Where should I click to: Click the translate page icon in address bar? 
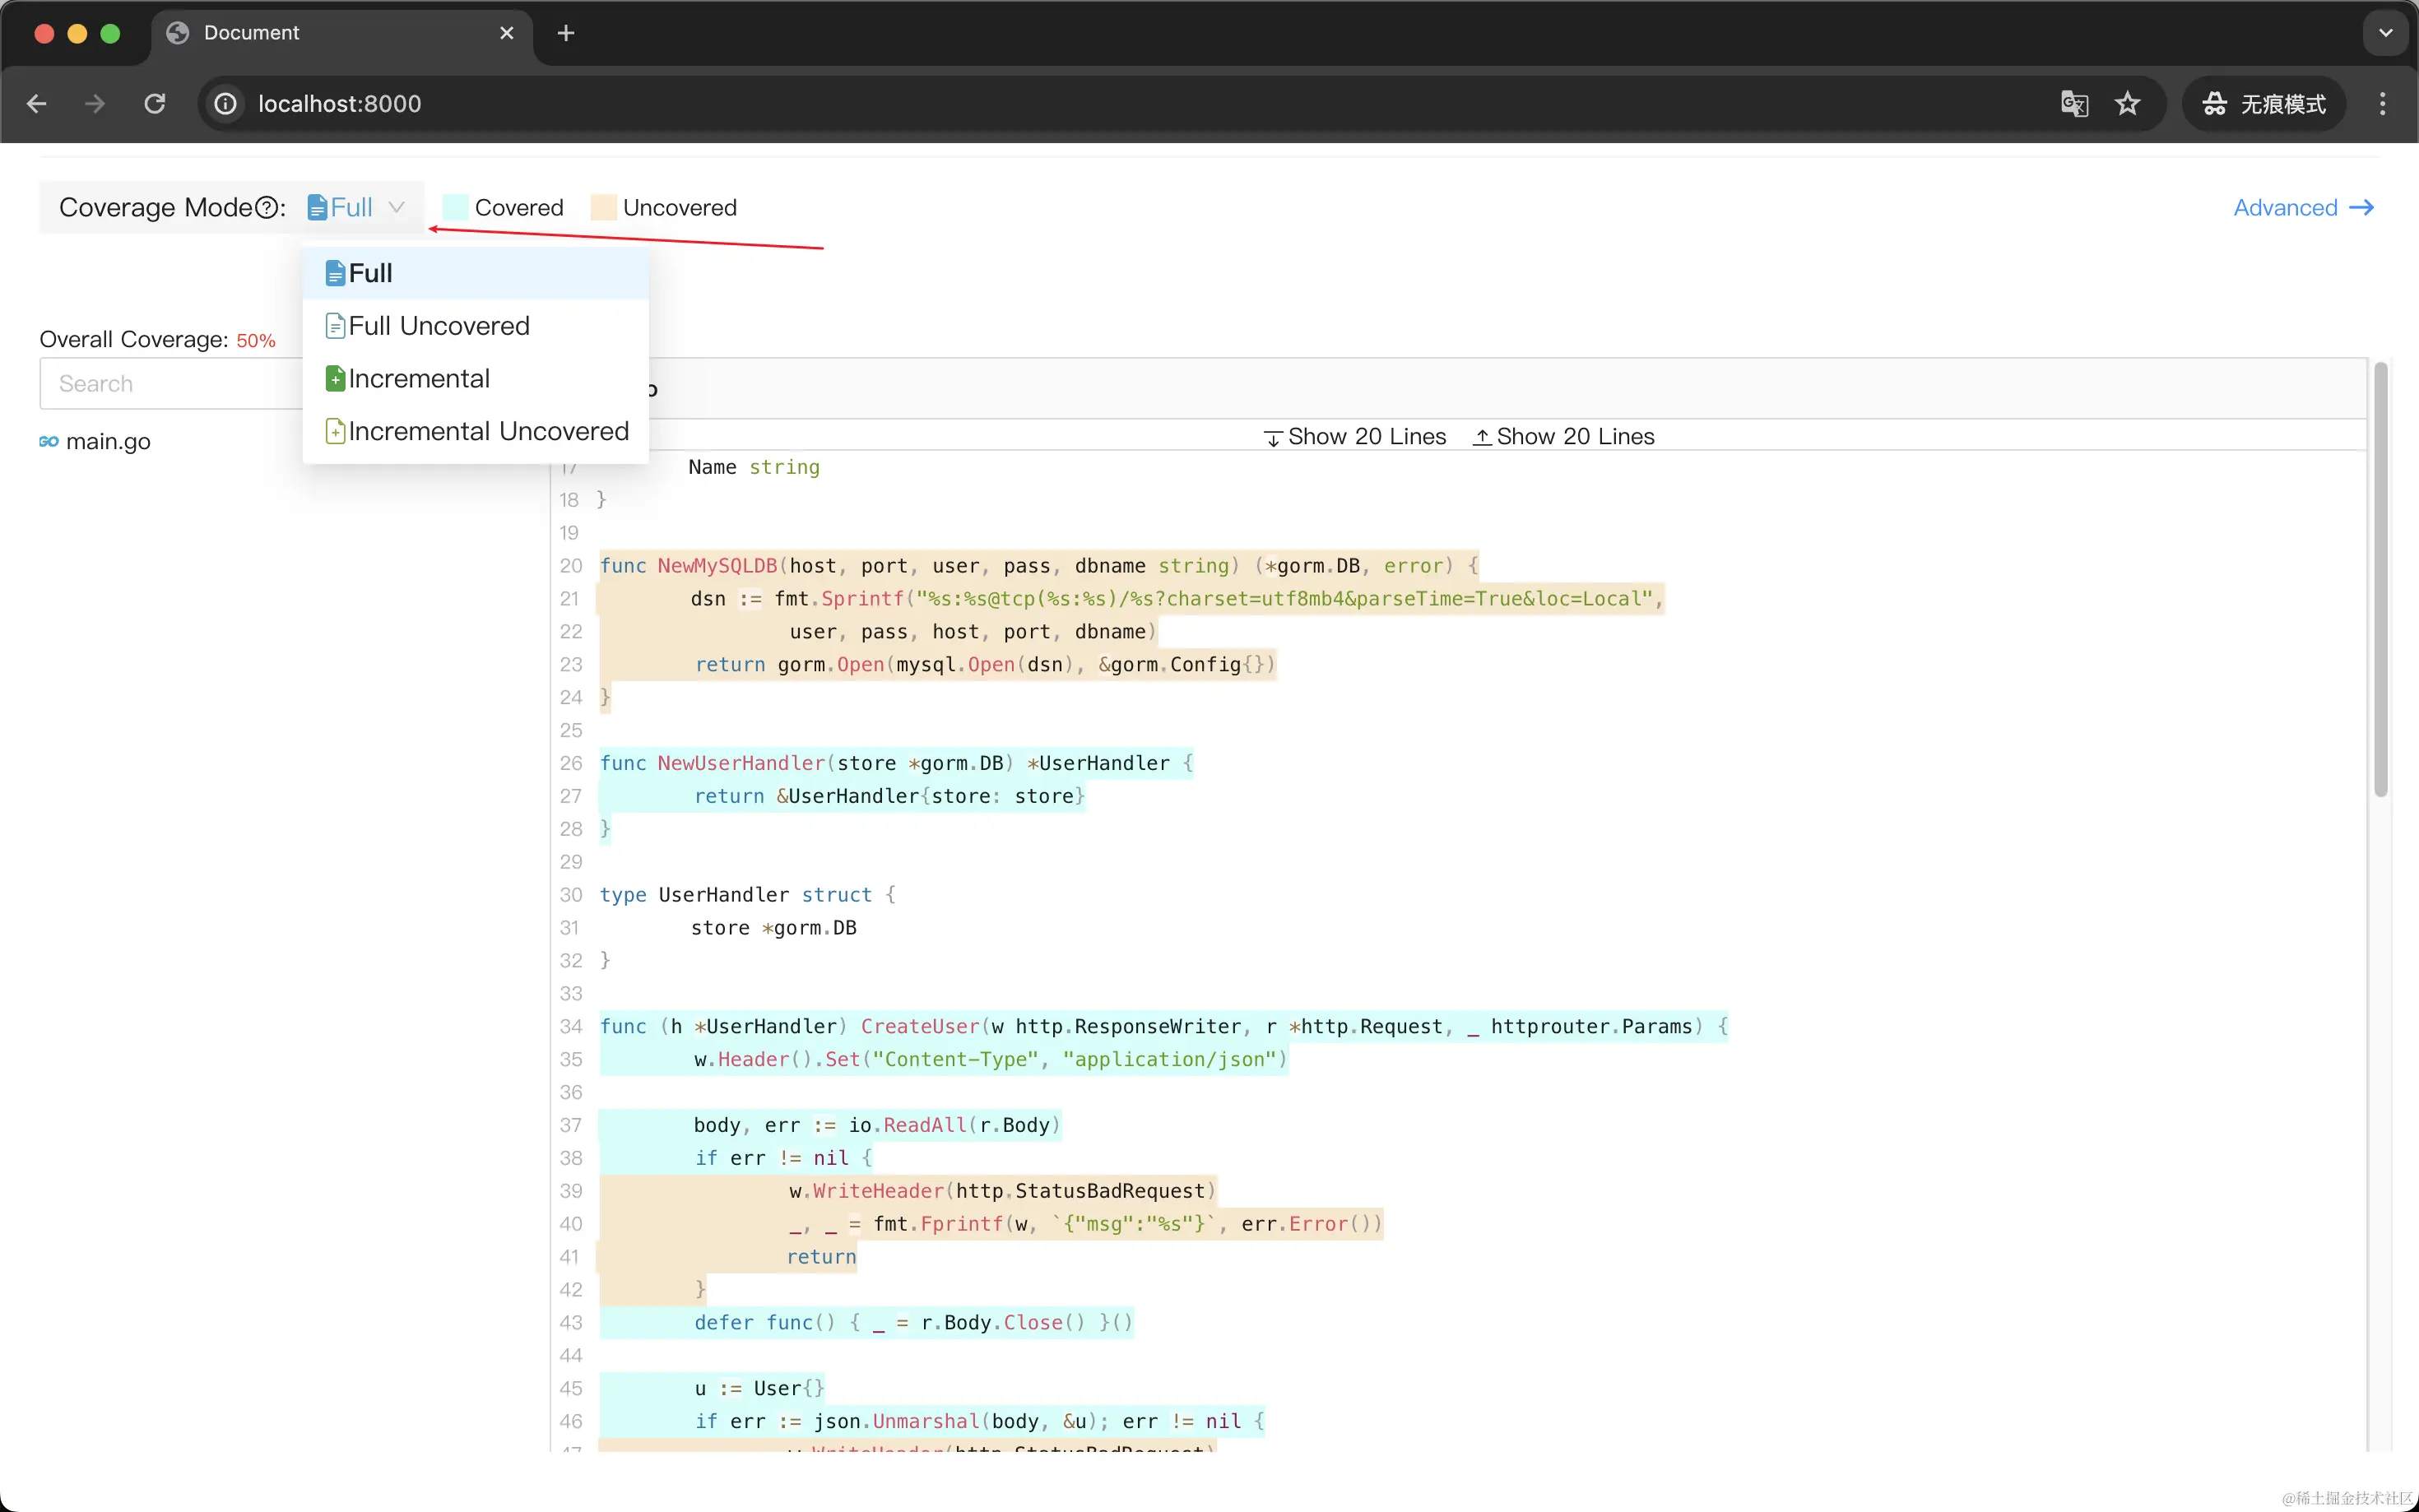(2074, 104)
